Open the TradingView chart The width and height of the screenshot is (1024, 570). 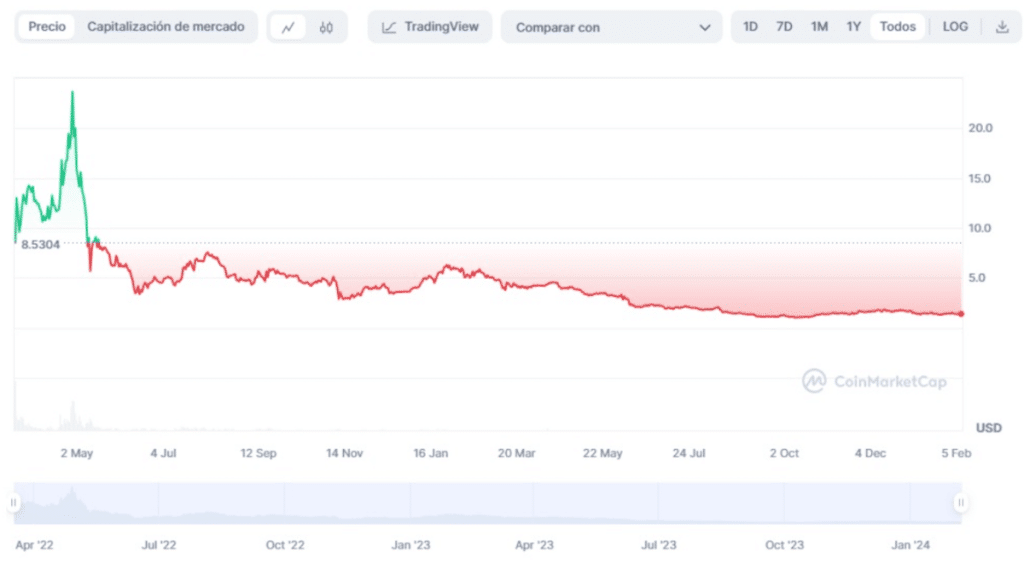coord(430,27)
